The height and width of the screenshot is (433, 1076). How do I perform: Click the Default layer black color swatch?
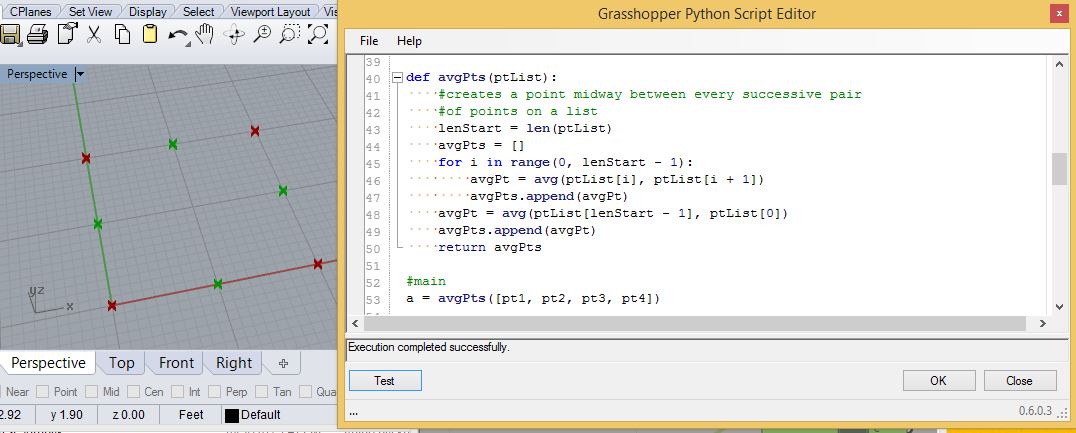pyautogui.click(x=232, y=415)
